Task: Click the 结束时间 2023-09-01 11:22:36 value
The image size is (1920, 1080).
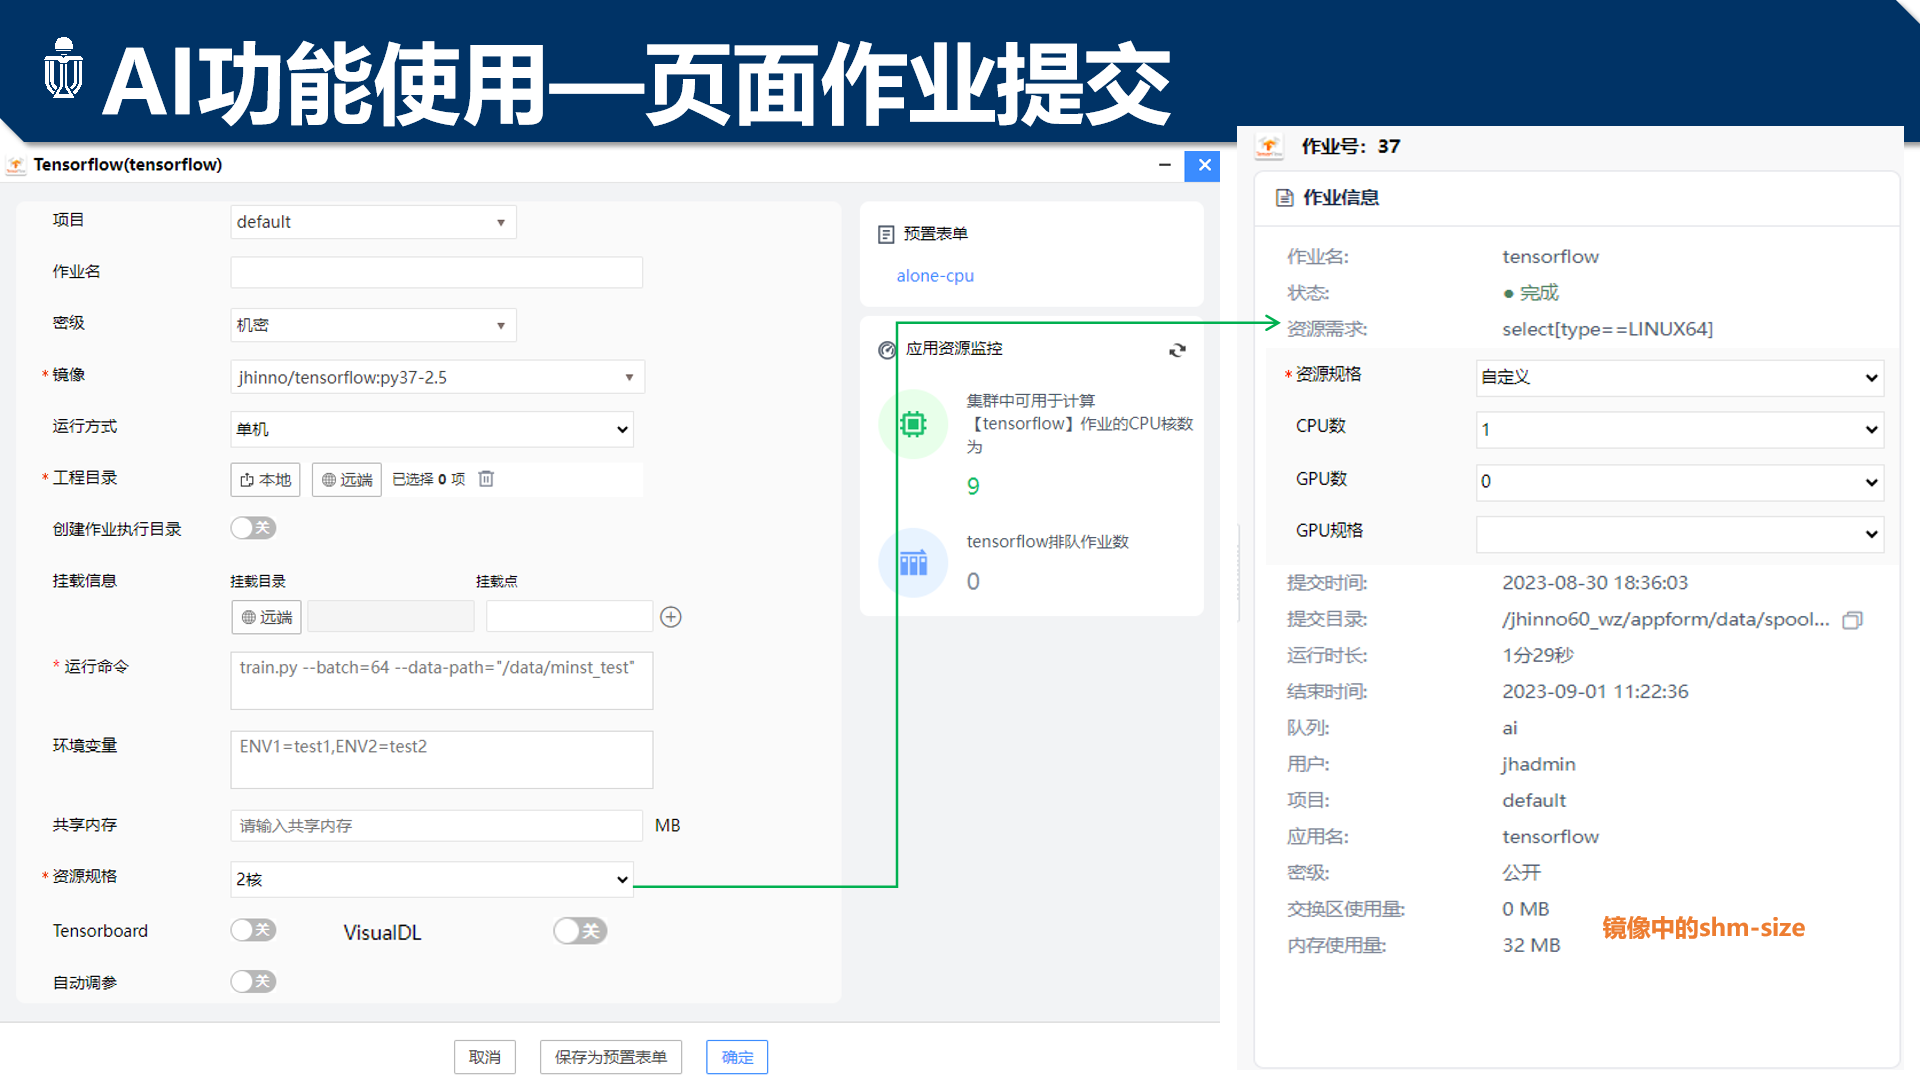Action: (1595, 692)
